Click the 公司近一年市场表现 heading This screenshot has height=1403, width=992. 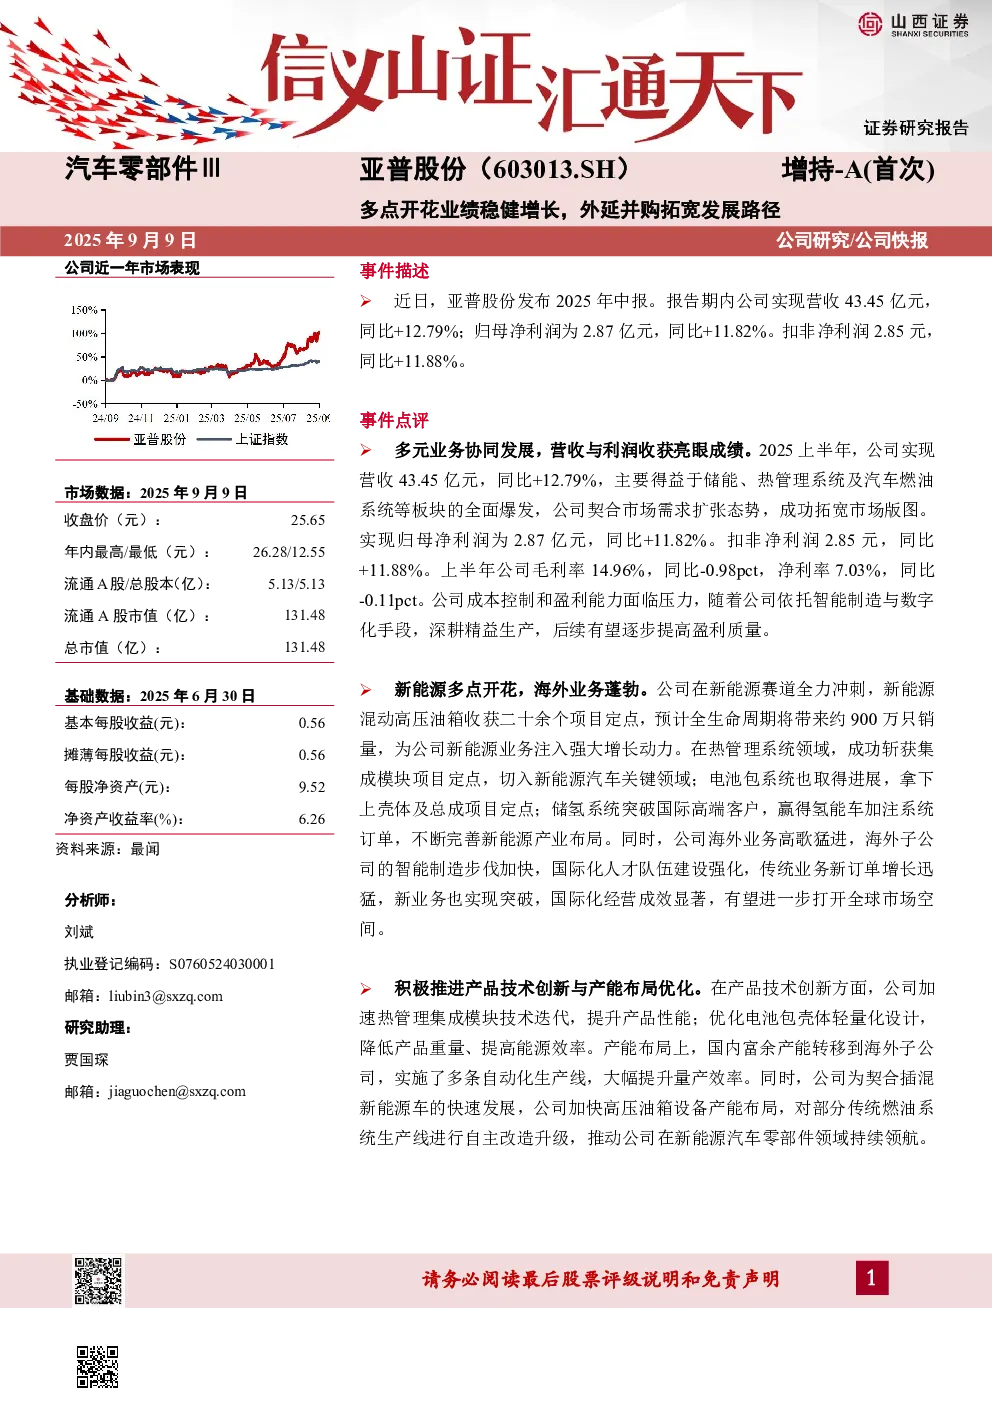[x=132, y=268]
